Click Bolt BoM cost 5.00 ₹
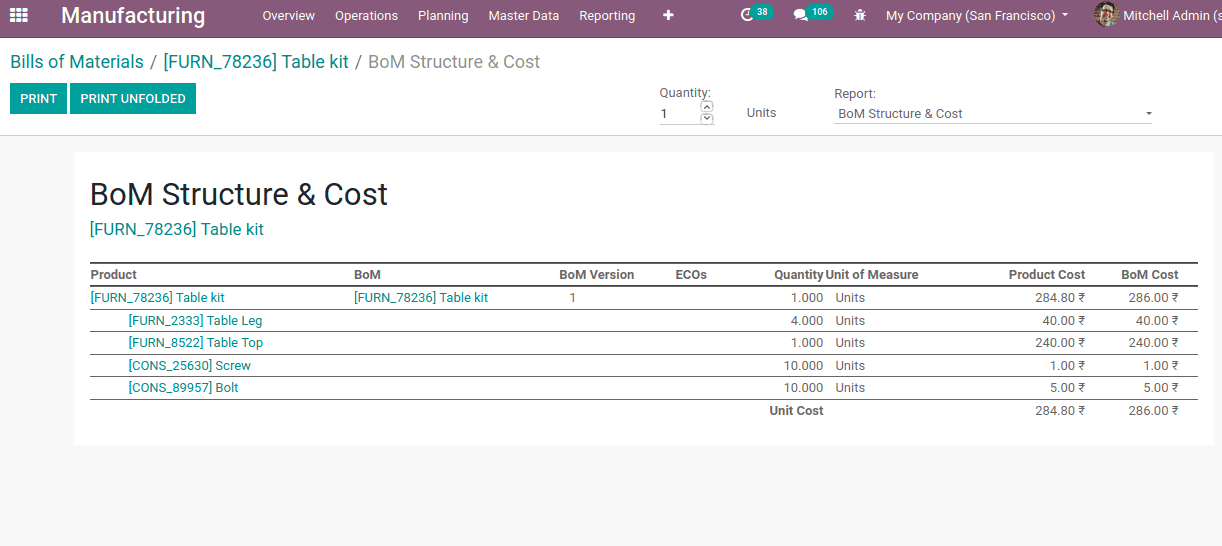The image size is (1222, 546). pyautogui.click(x=1161, y=388)
